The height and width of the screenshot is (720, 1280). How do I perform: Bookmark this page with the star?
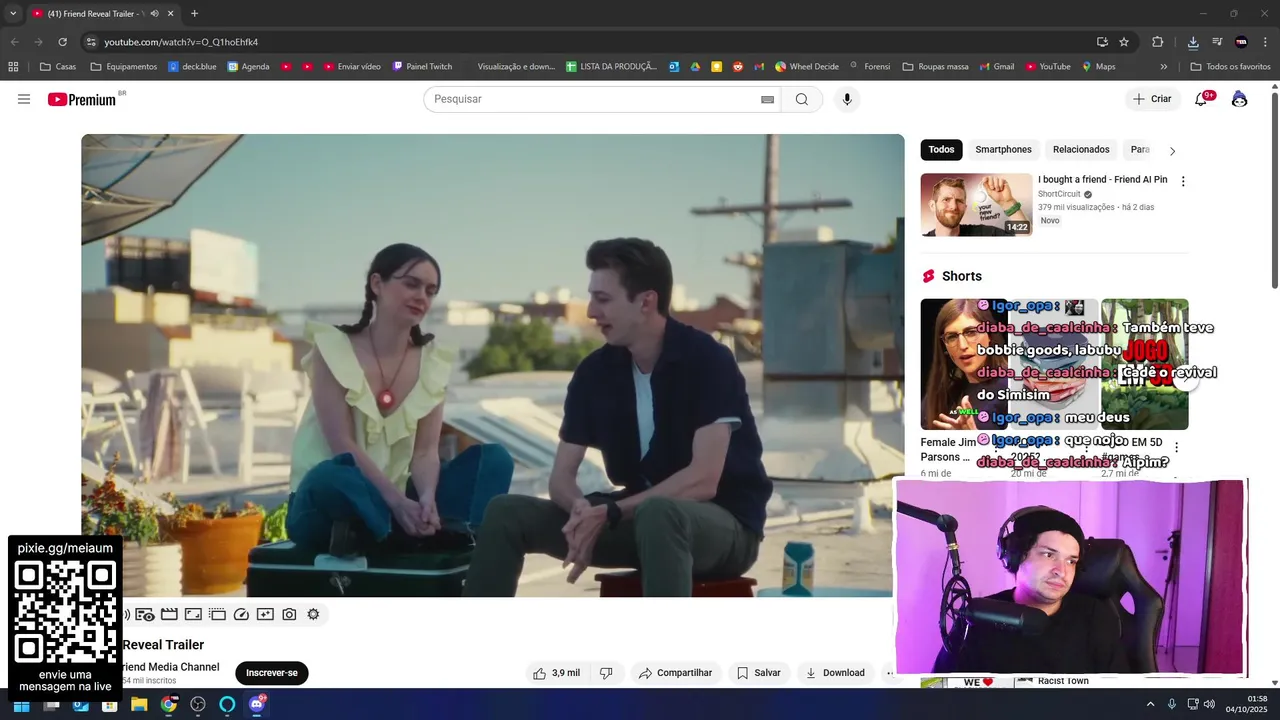(x=1124, y=42)
